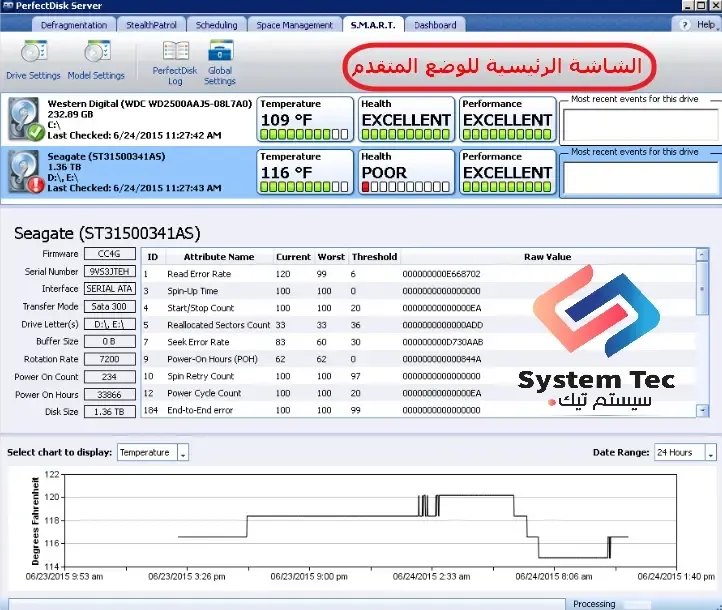The height and width of the screenshot is (610, 722).
Task: Open the Help menu
Action: [705, 25]
